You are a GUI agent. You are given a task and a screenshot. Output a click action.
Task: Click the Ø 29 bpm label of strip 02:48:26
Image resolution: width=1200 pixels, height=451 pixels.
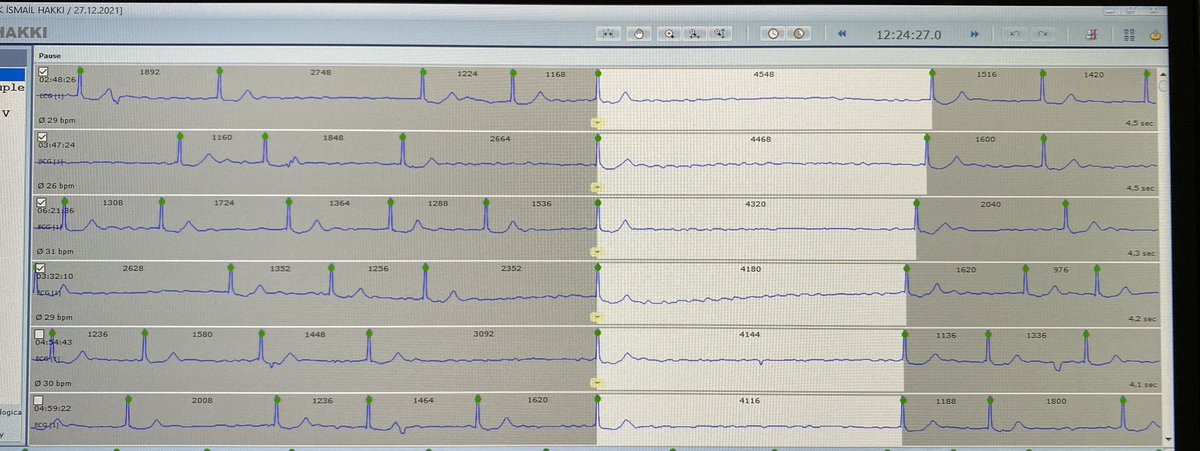[55, 119]
